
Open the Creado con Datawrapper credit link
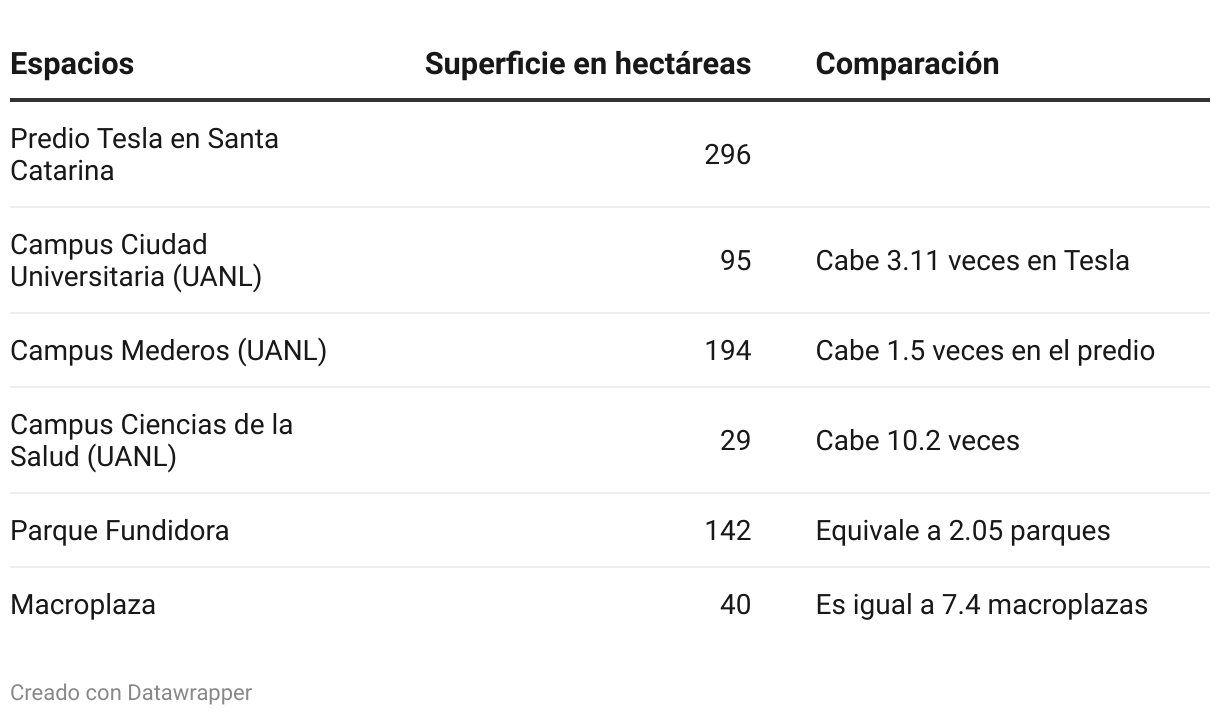(131, 692)
